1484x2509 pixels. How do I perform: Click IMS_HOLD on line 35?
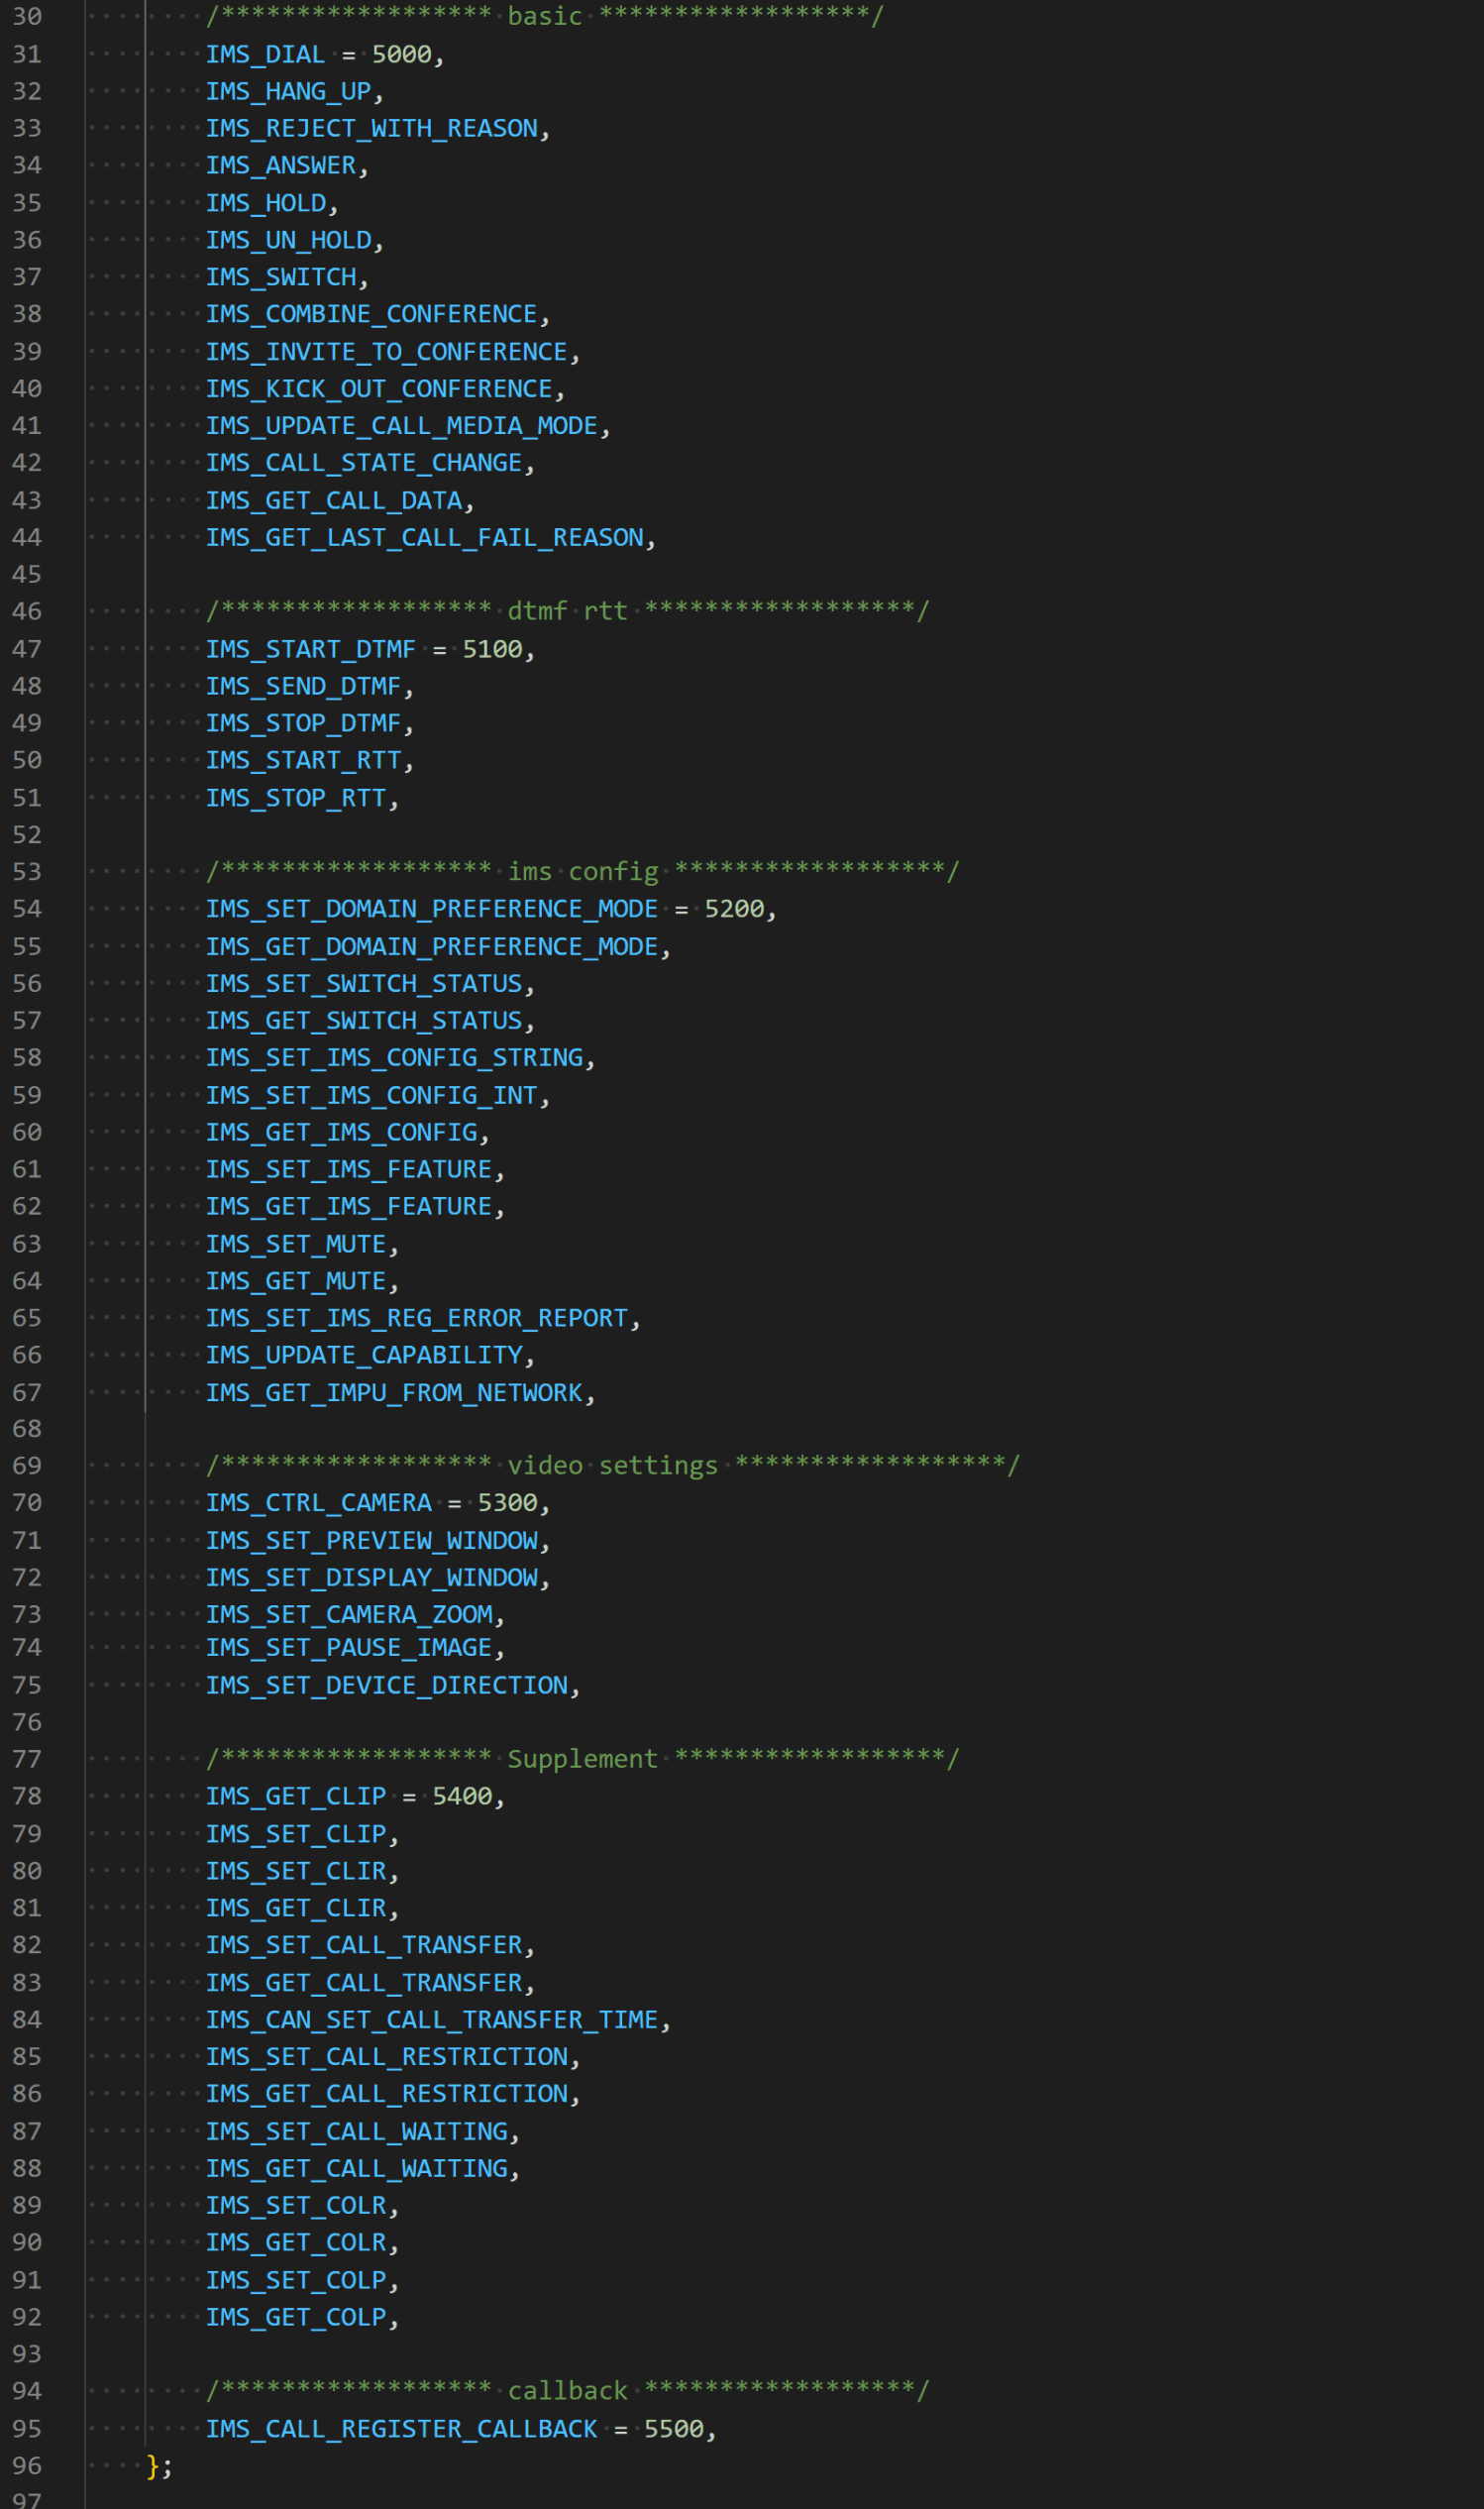(x=266, y=203)
